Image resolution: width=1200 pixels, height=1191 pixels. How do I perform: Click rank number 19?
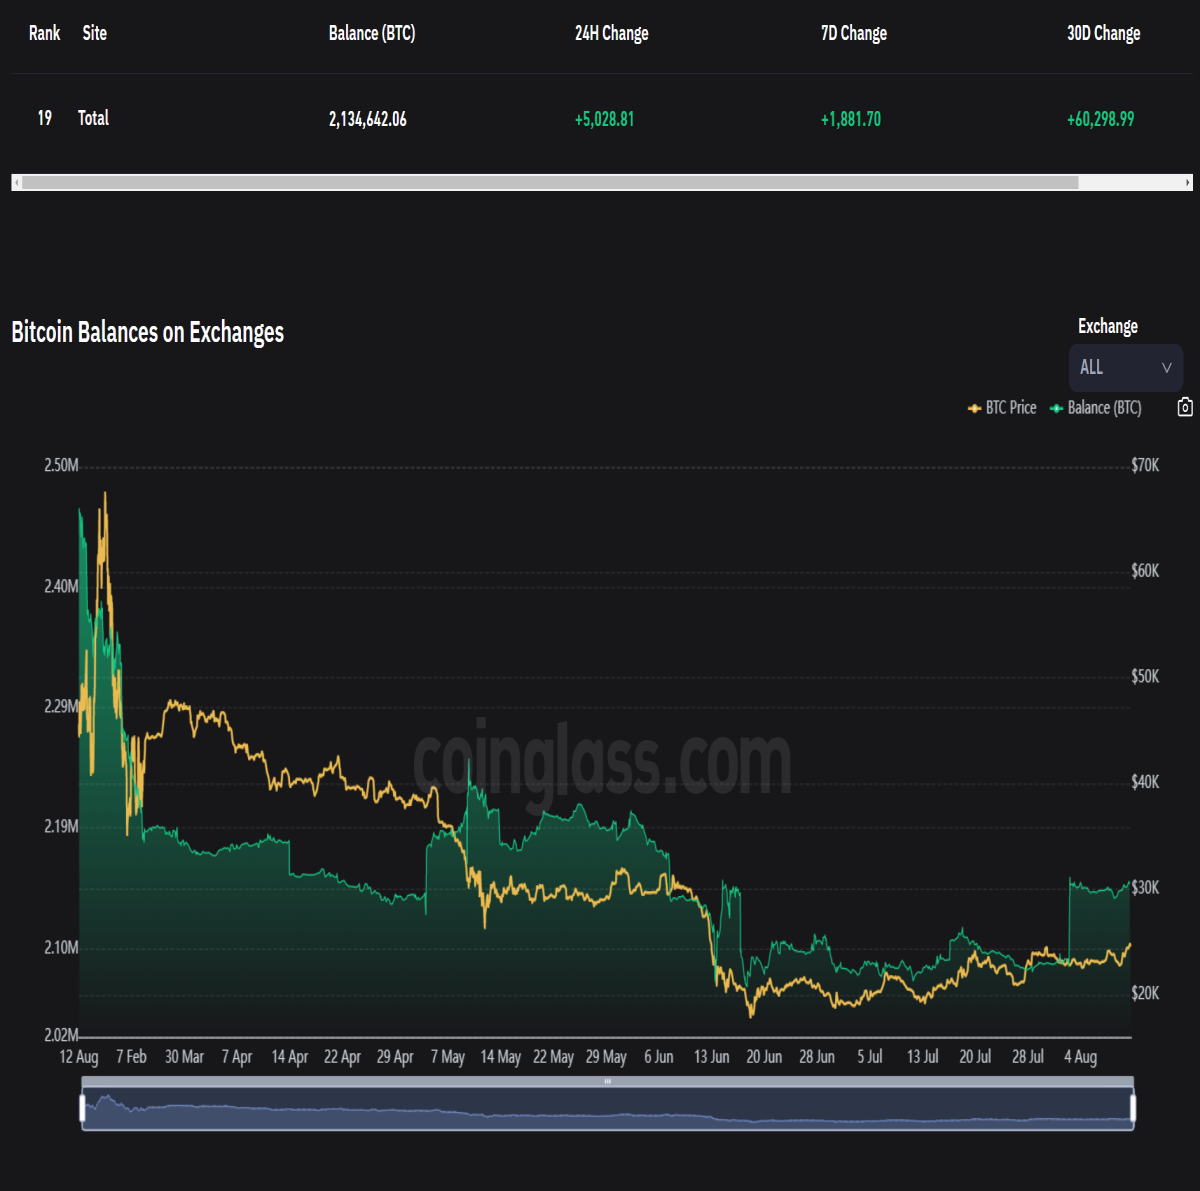coord(45,118)
